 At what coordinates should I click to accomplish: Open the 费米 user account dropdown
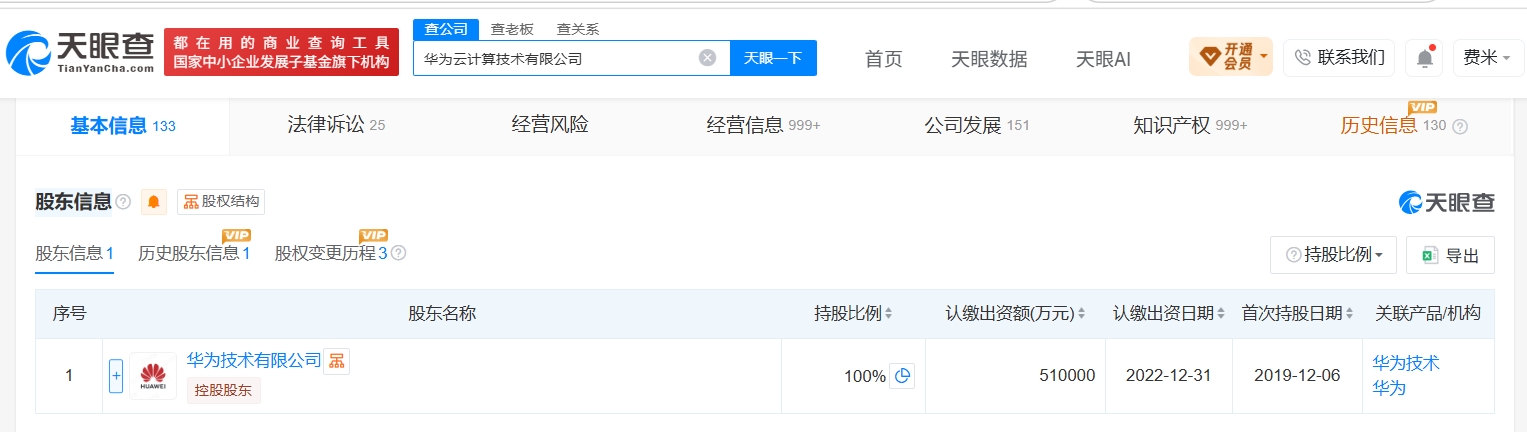pyautogui.click(x=1487, y=58)
